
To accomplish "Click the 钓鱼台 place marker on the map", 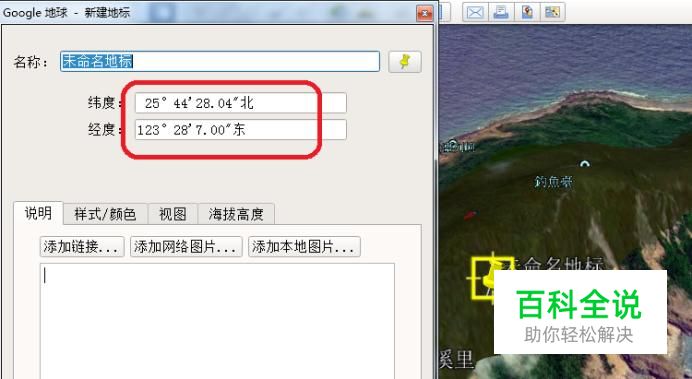I will (x=584, y=165).
